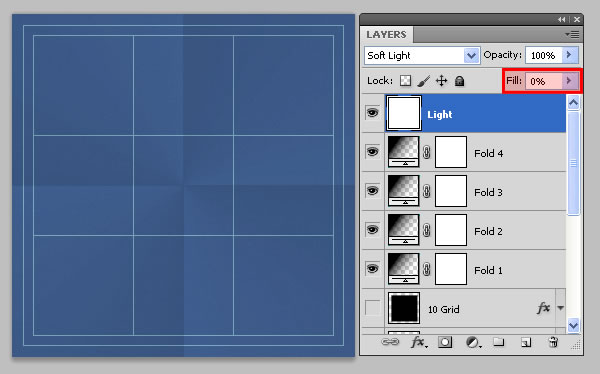Click layers list scrollbar thumb
The height and width of the screenshot is (374, 600).
pos(573,163)
